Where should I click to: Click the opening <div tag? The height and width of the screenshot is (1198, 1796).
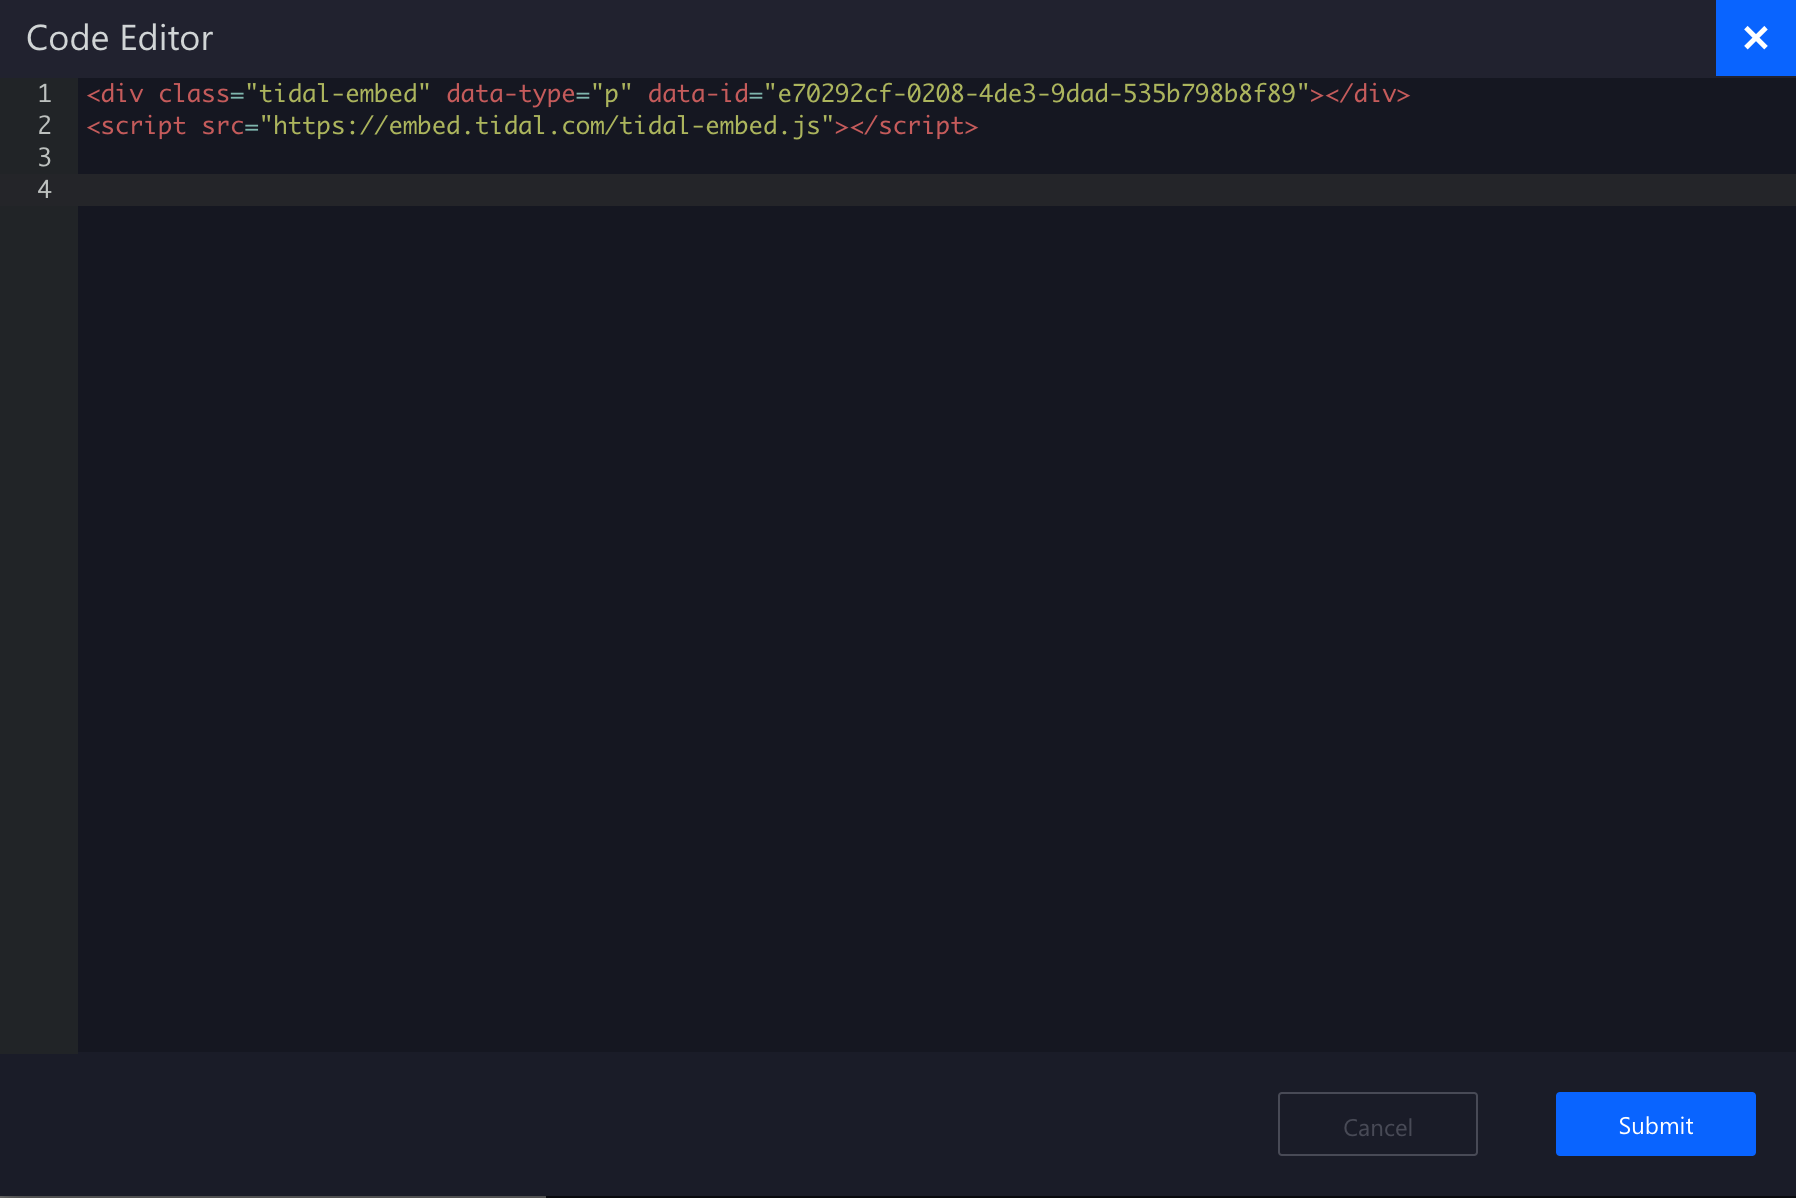coord(115,94)
